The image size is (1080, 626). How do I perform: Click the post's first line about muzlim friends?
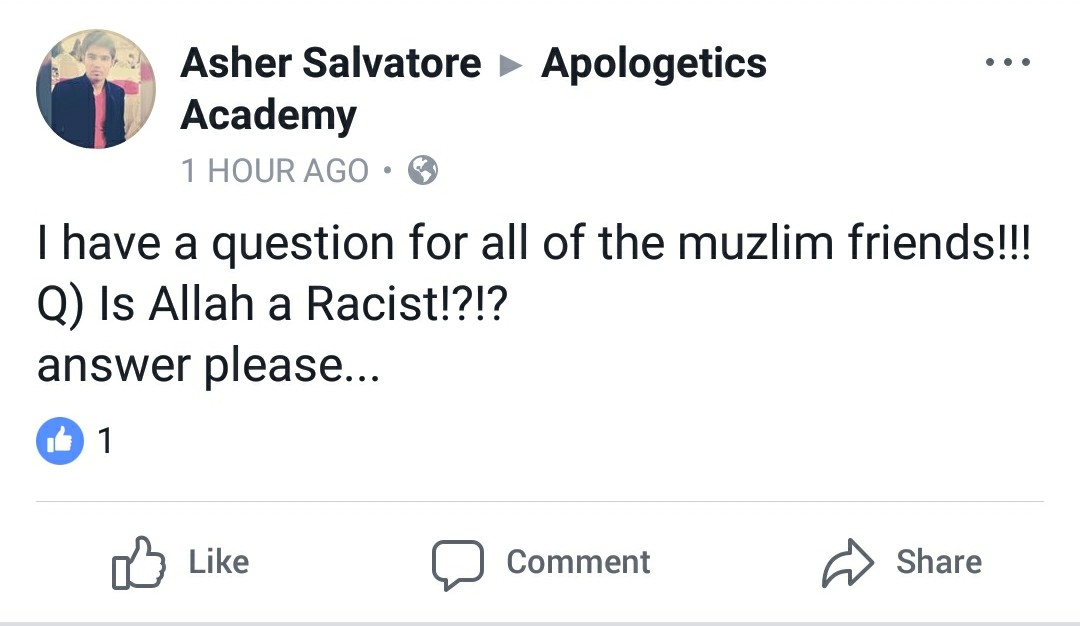click(532, 245)
